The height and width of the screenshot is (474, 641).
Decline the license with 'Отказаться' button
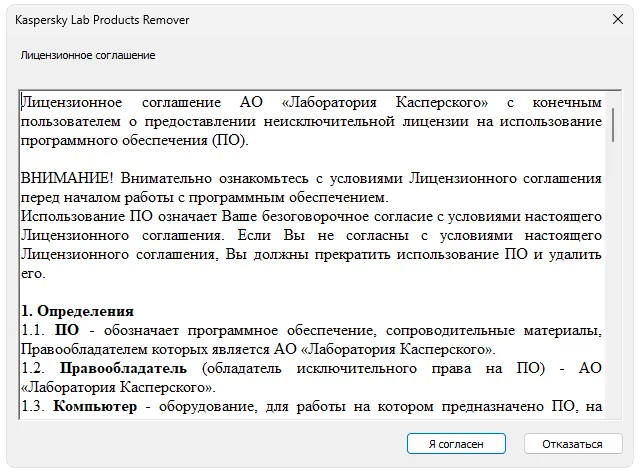573,444
